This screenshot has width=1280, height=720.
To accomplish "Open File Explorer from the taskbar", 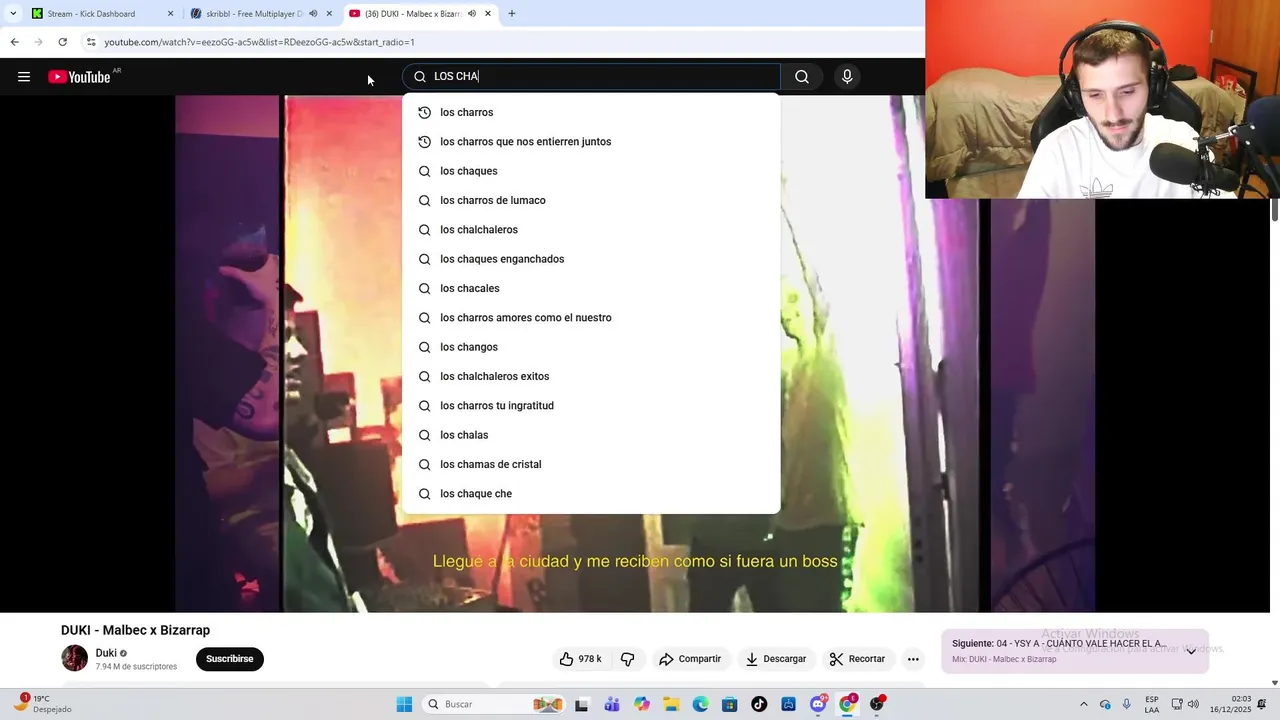I will [671, 704].
